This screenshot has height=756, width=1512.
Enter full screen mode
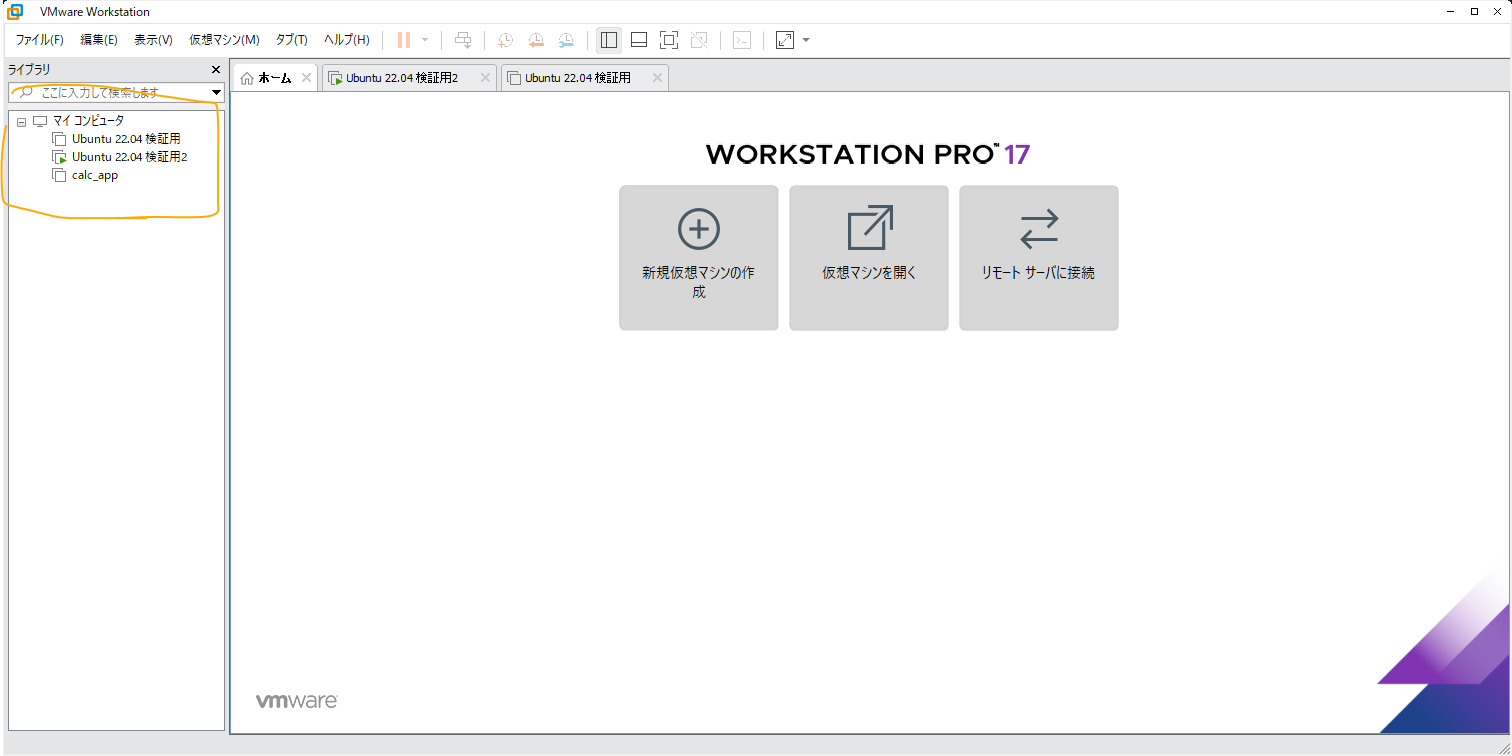click(668, 40)
